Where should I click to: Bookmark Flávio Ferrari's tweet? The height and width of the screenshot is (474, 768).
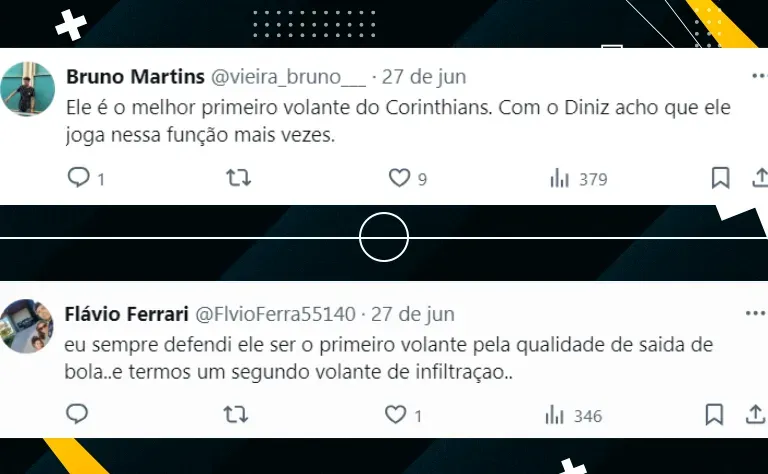pyautogui.click(x=715, y=414)
